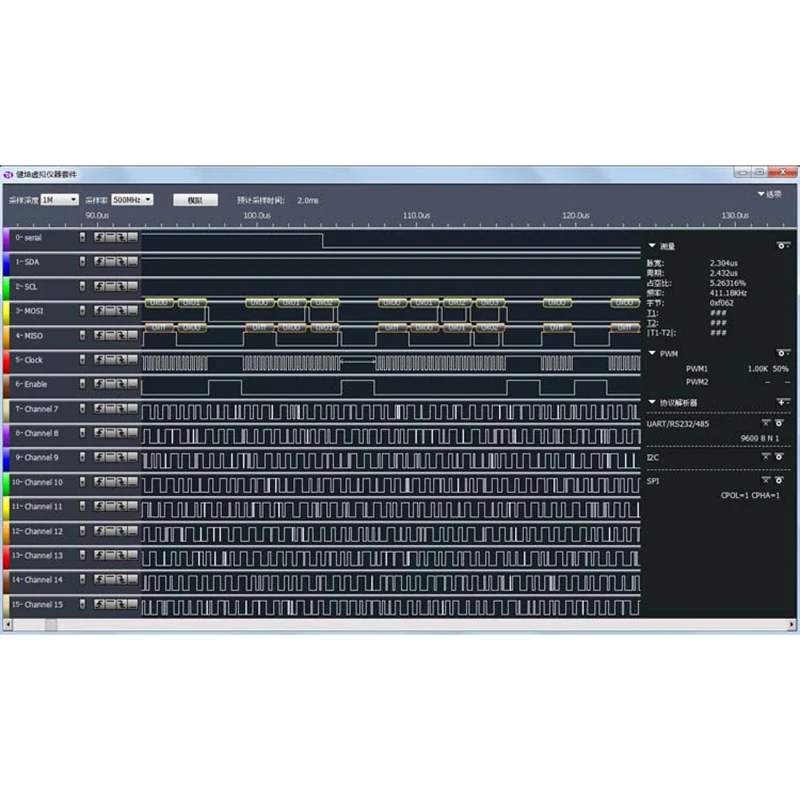This screenshot has width=800, height=800.
Task: Set high-level trigger on 1-SDA channel
Action: click(110, 262)
